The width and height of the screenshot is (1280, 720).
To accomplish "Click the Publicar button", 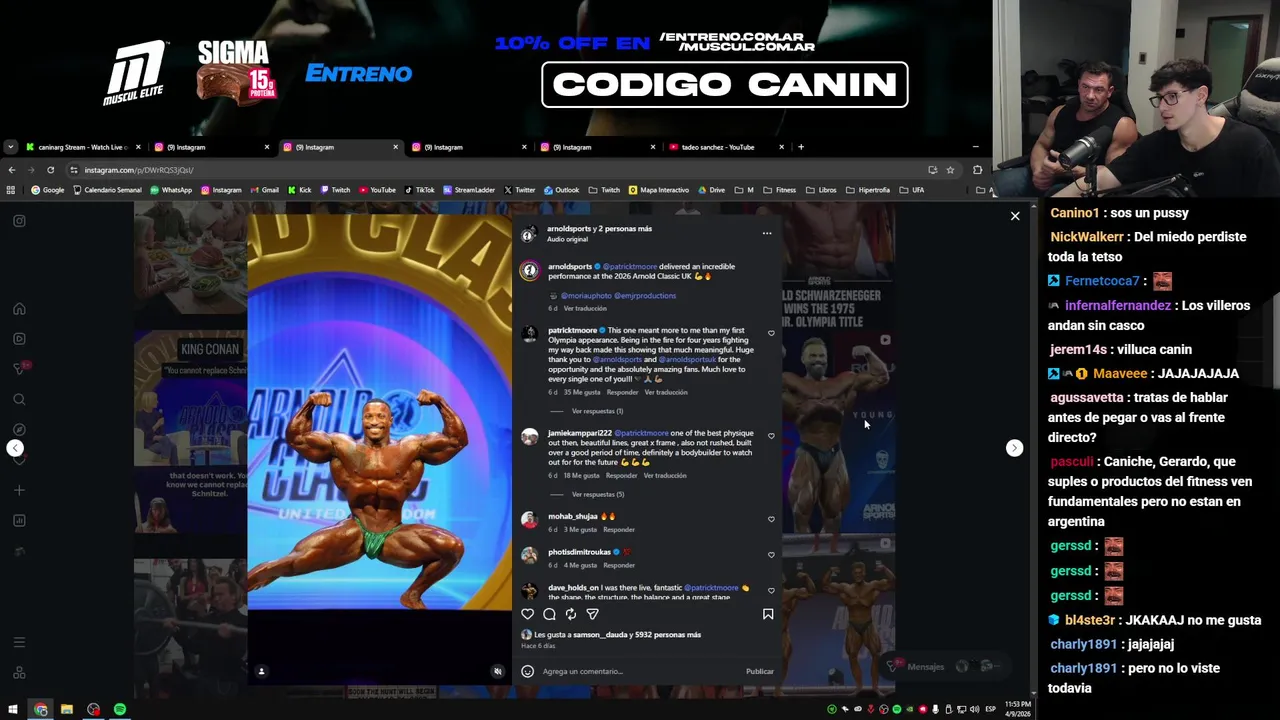I will point(760,671).
